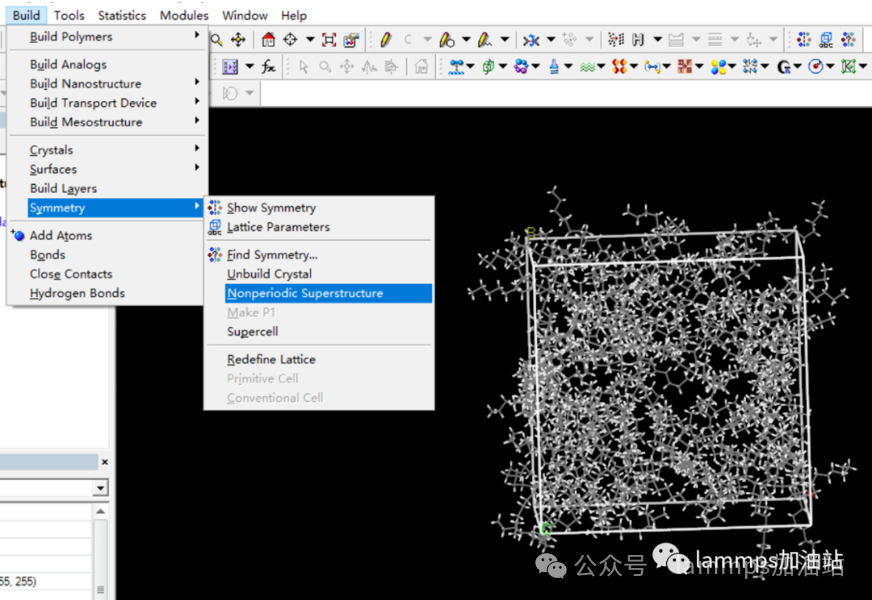
Task: Expand the DFTB module dropdown arrow
Action: coord(700,67)
